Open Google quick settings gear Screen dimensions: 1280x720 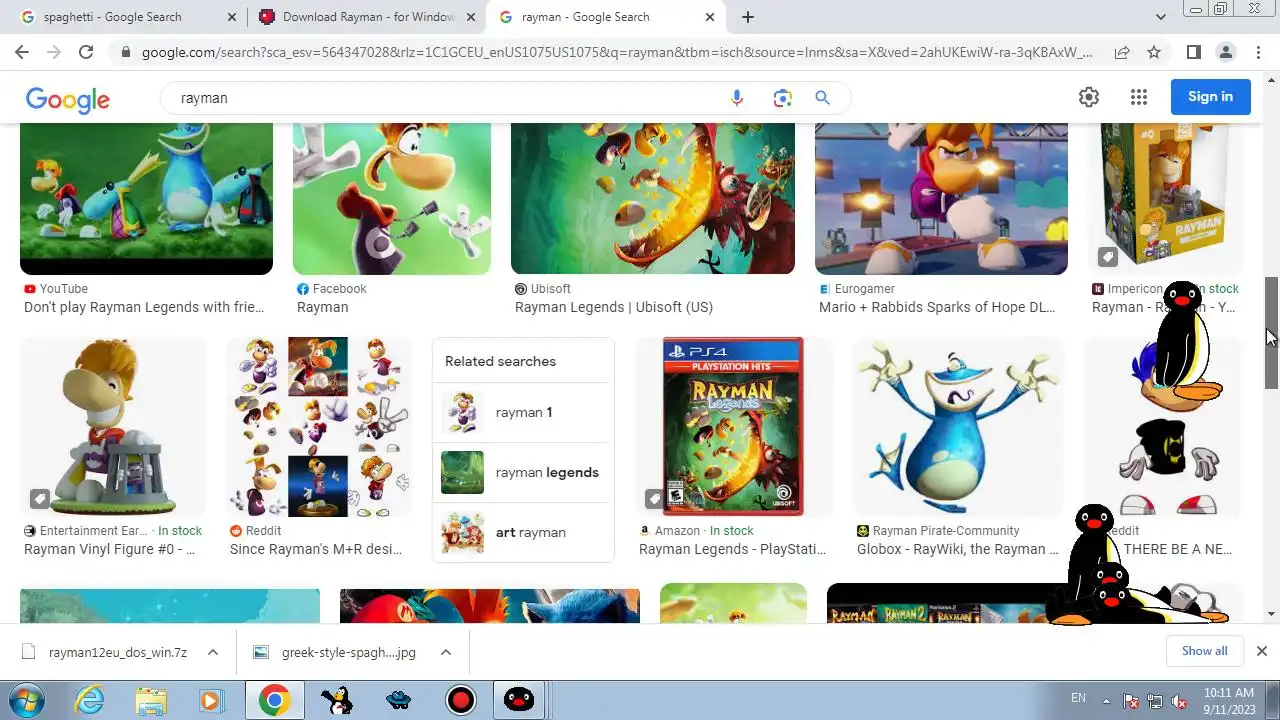1089,97
